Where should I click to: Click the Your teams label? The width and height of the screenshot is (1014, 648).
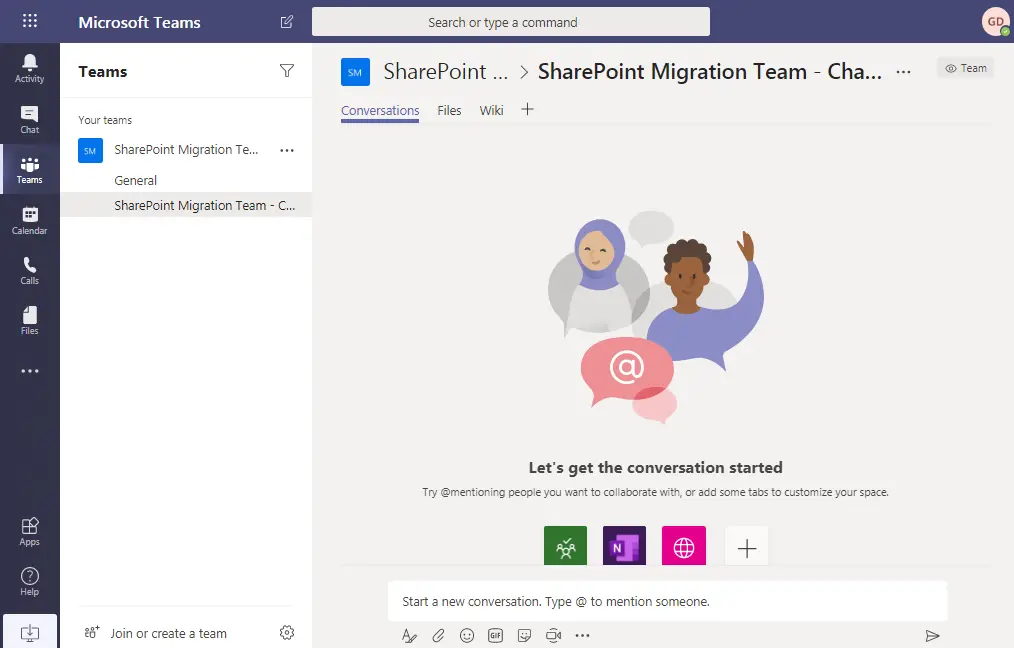coord(105,120)
